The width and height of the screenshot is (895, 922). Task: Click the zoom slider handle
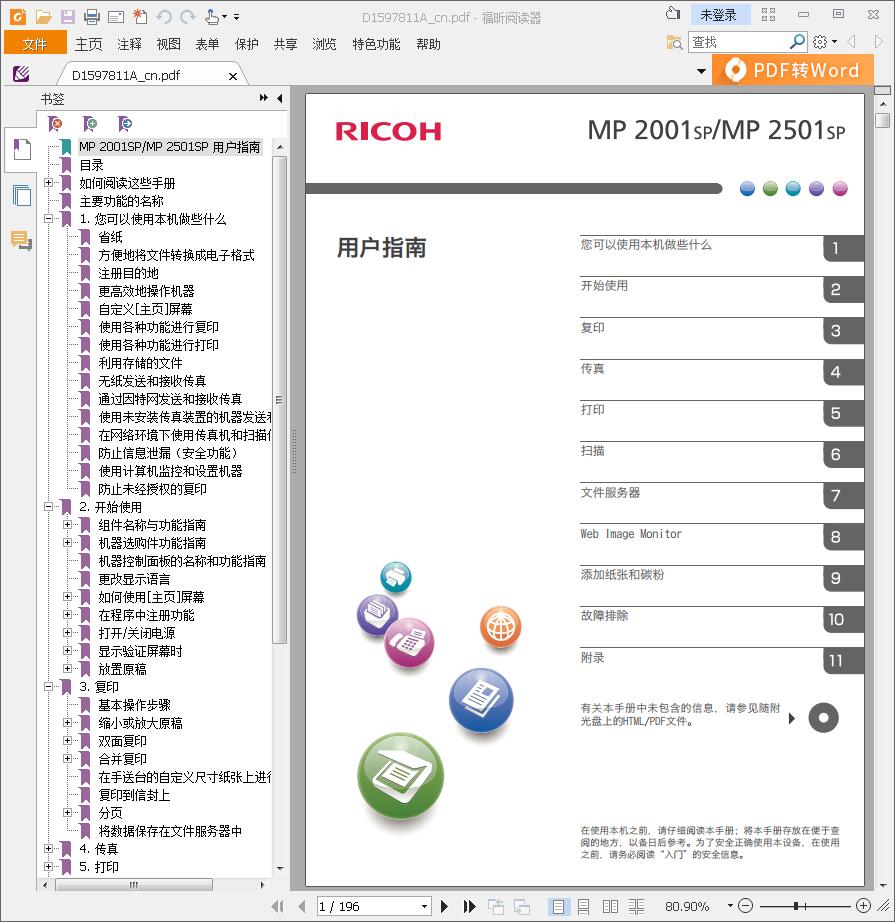(x=796, y=906)
